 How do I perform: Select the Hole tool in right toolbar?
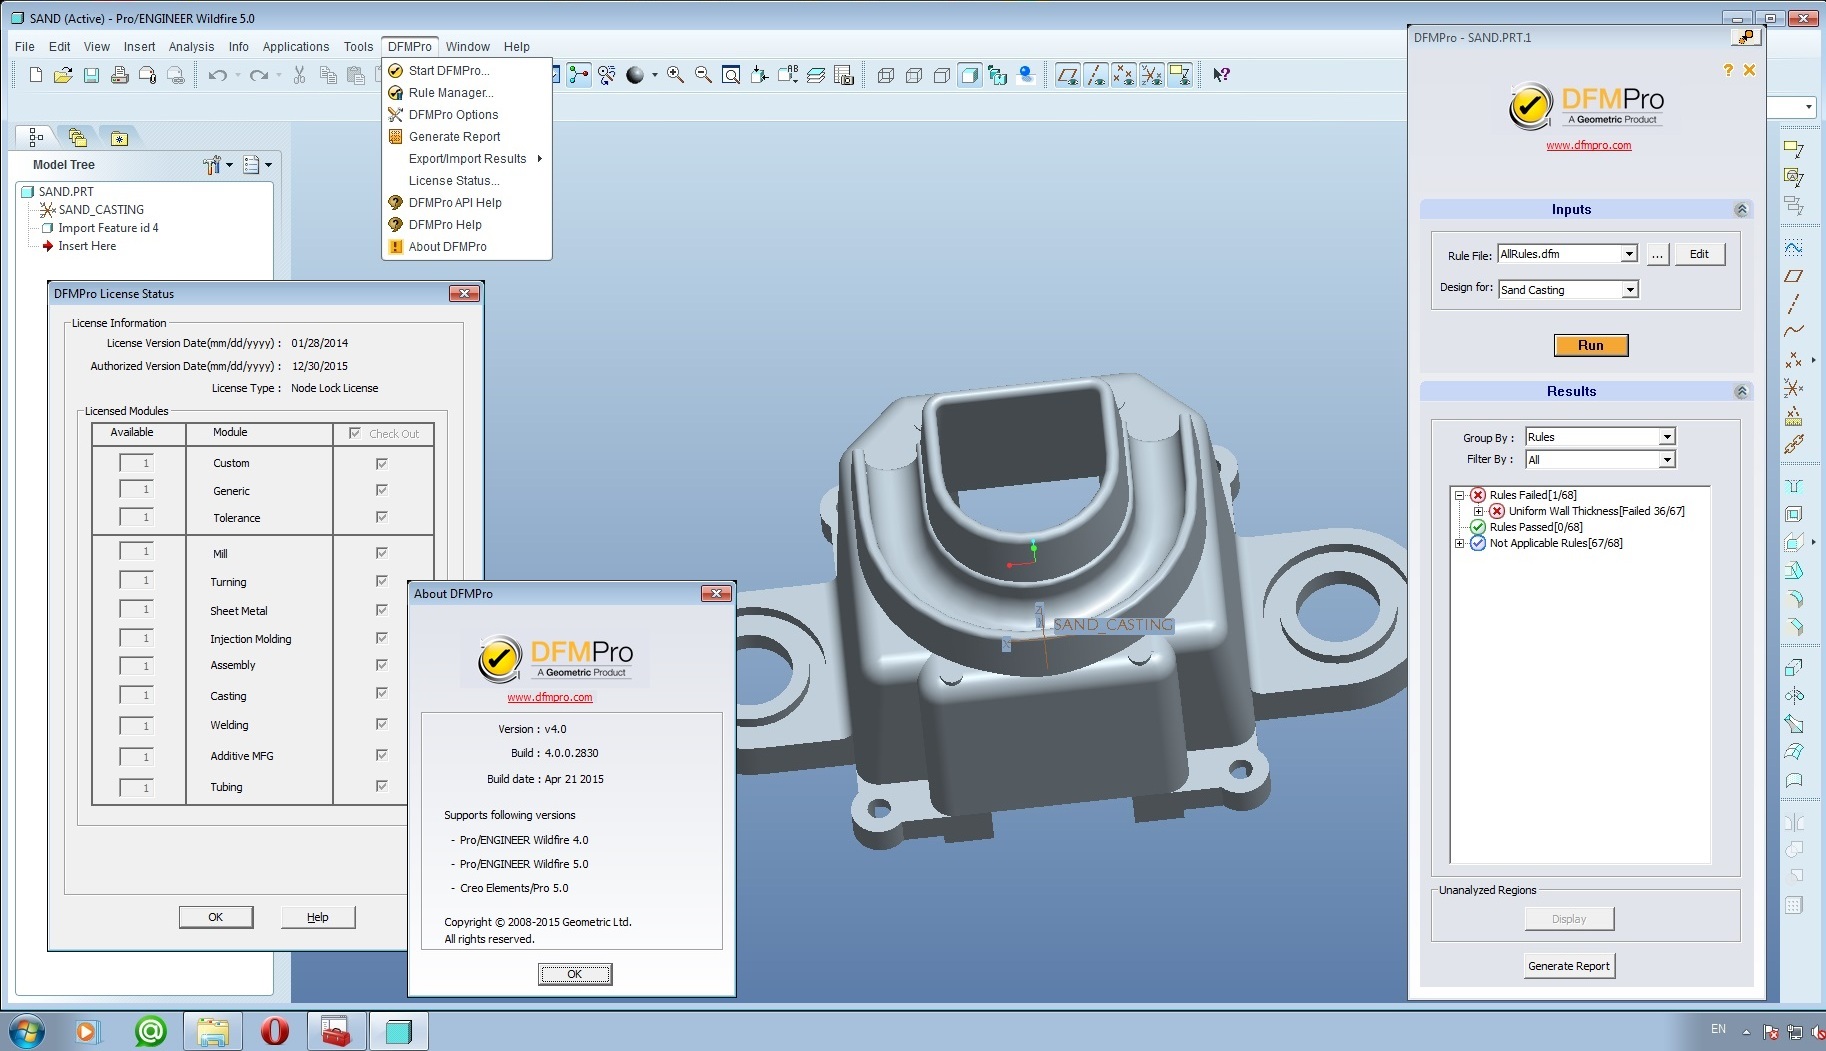[x=1794, y=486]
